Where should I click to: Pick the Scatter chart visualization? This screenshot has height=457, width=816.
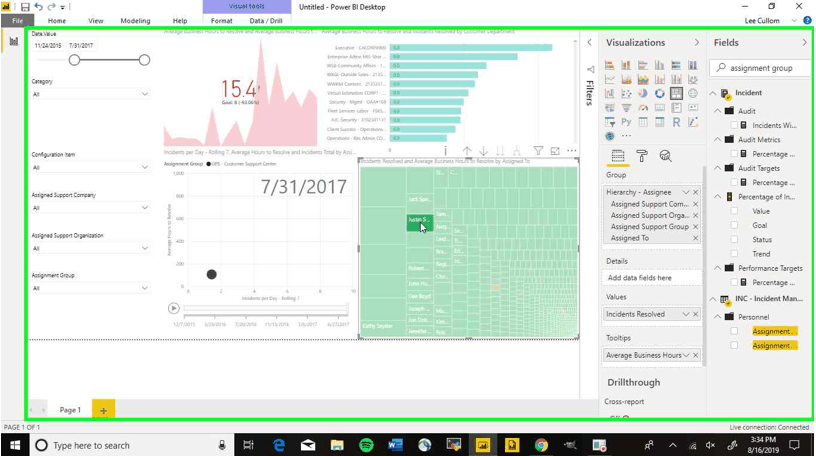pos(626,94)
